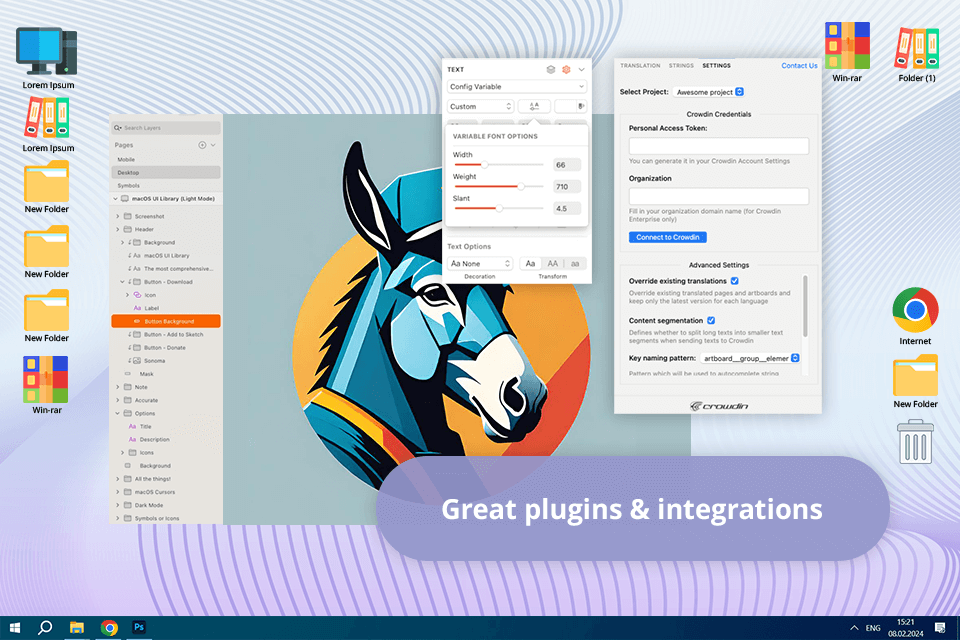Set text transform to Aa (none)
The image size is (960, 640).
[x=530, y=263]
